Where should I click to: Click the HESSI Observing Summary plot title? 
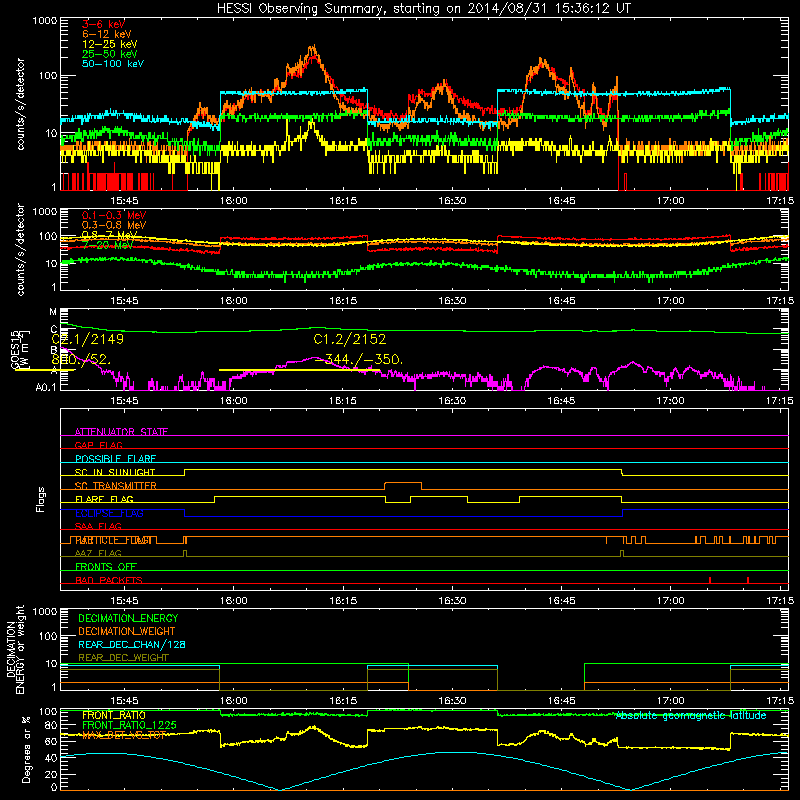coord(423,9)
